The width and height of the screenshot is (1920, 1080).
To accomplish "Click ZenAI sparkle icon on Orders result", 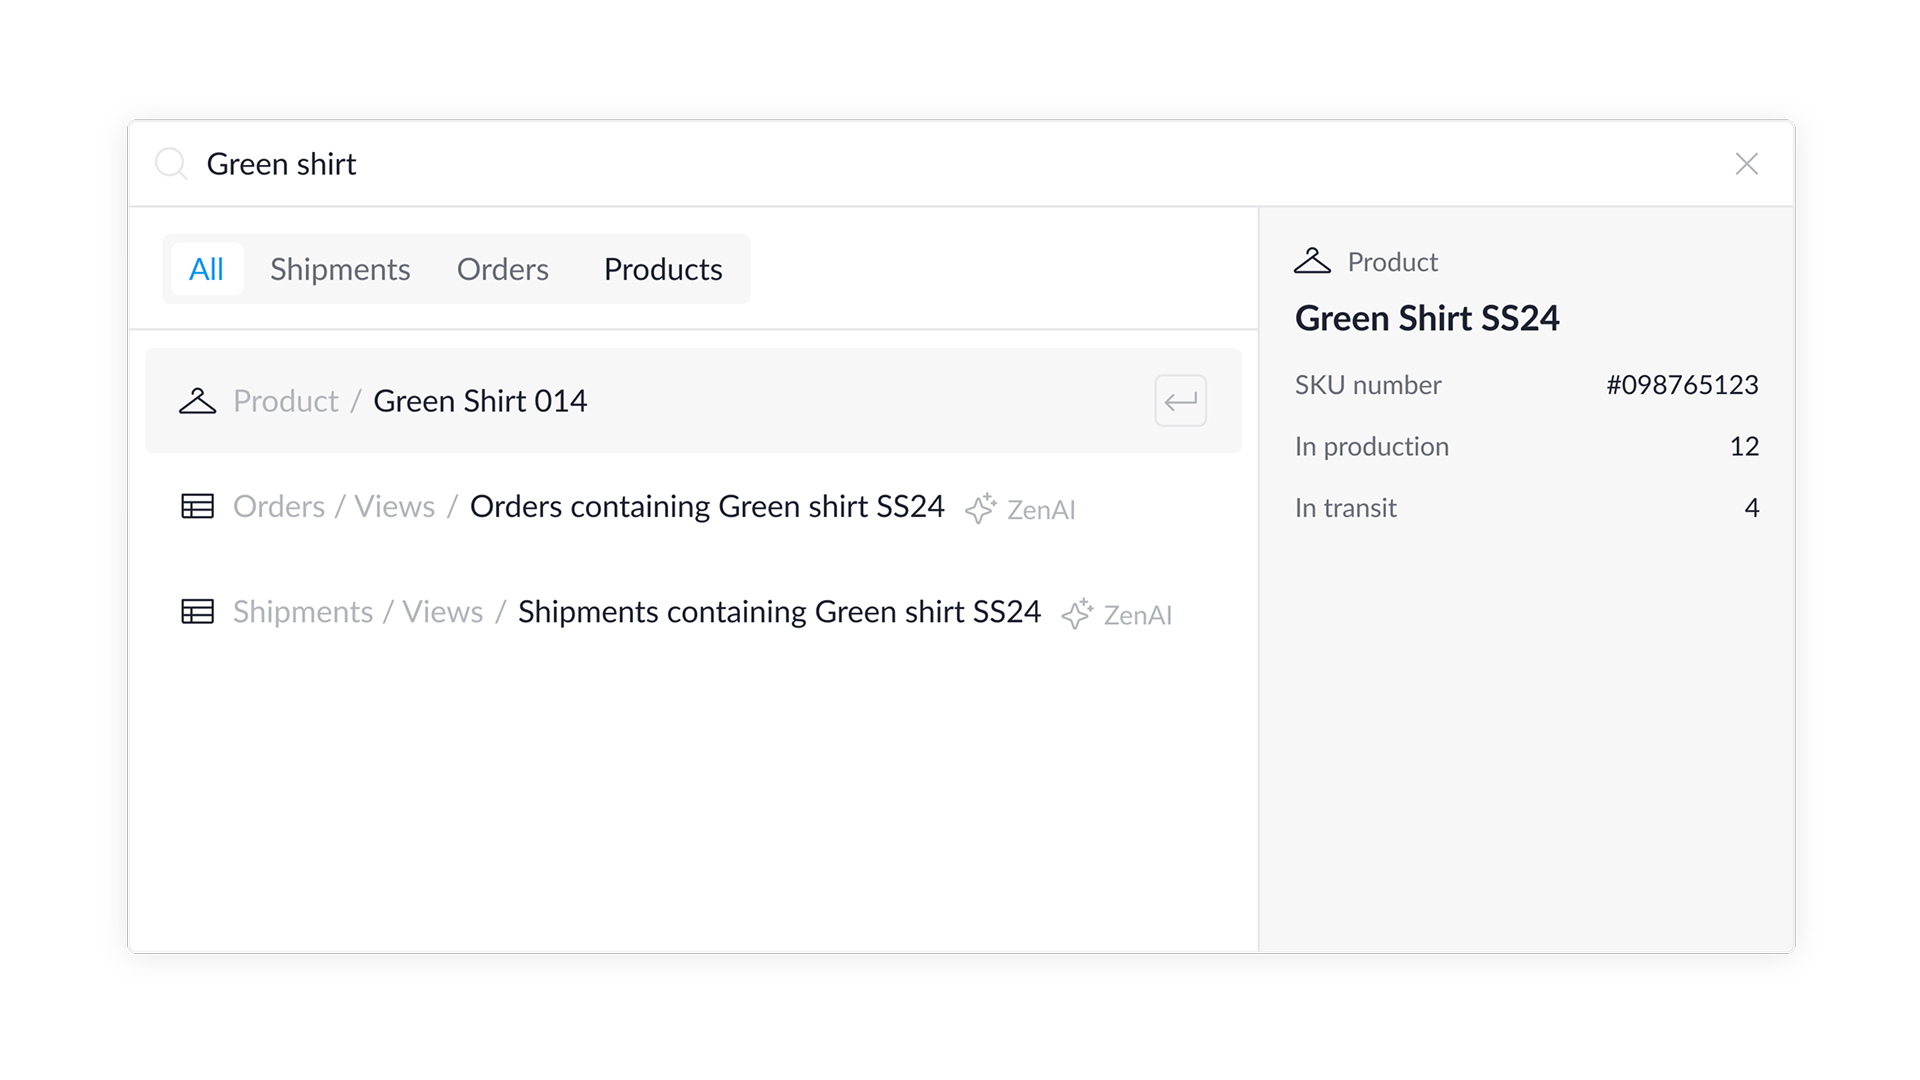I will coord(981,508).
